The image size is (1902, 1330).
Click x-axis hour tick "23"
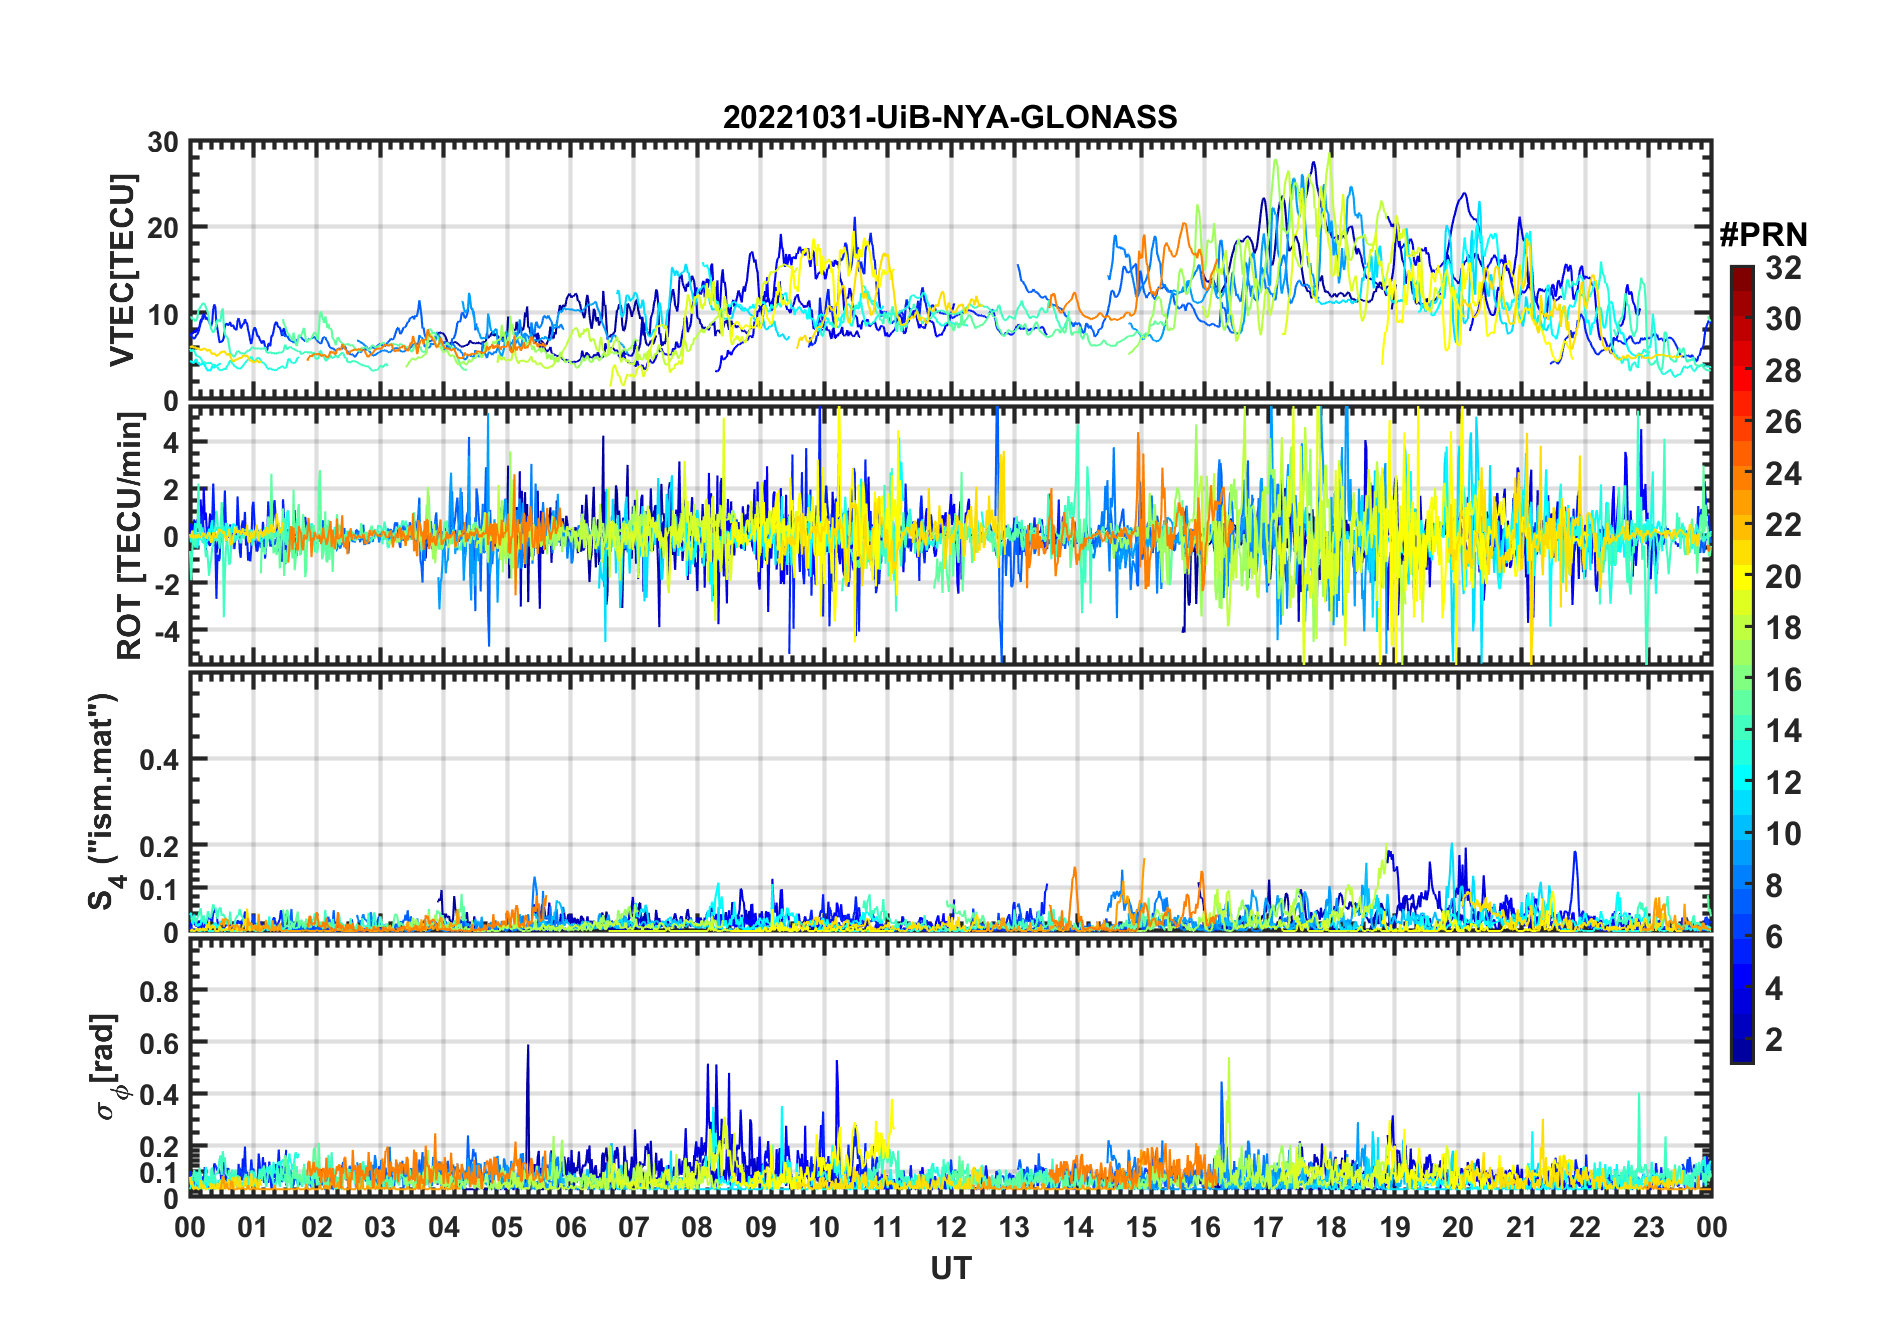(x=1649, y=1227)
